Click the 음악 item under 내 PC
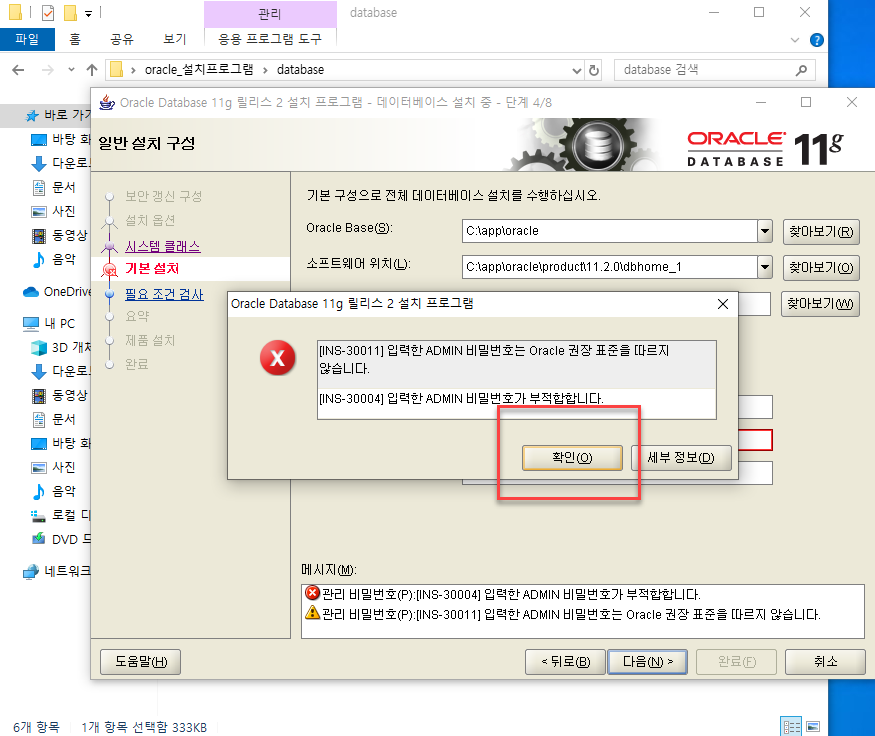This screenshot has width=875, height=736. click(54, 492)
